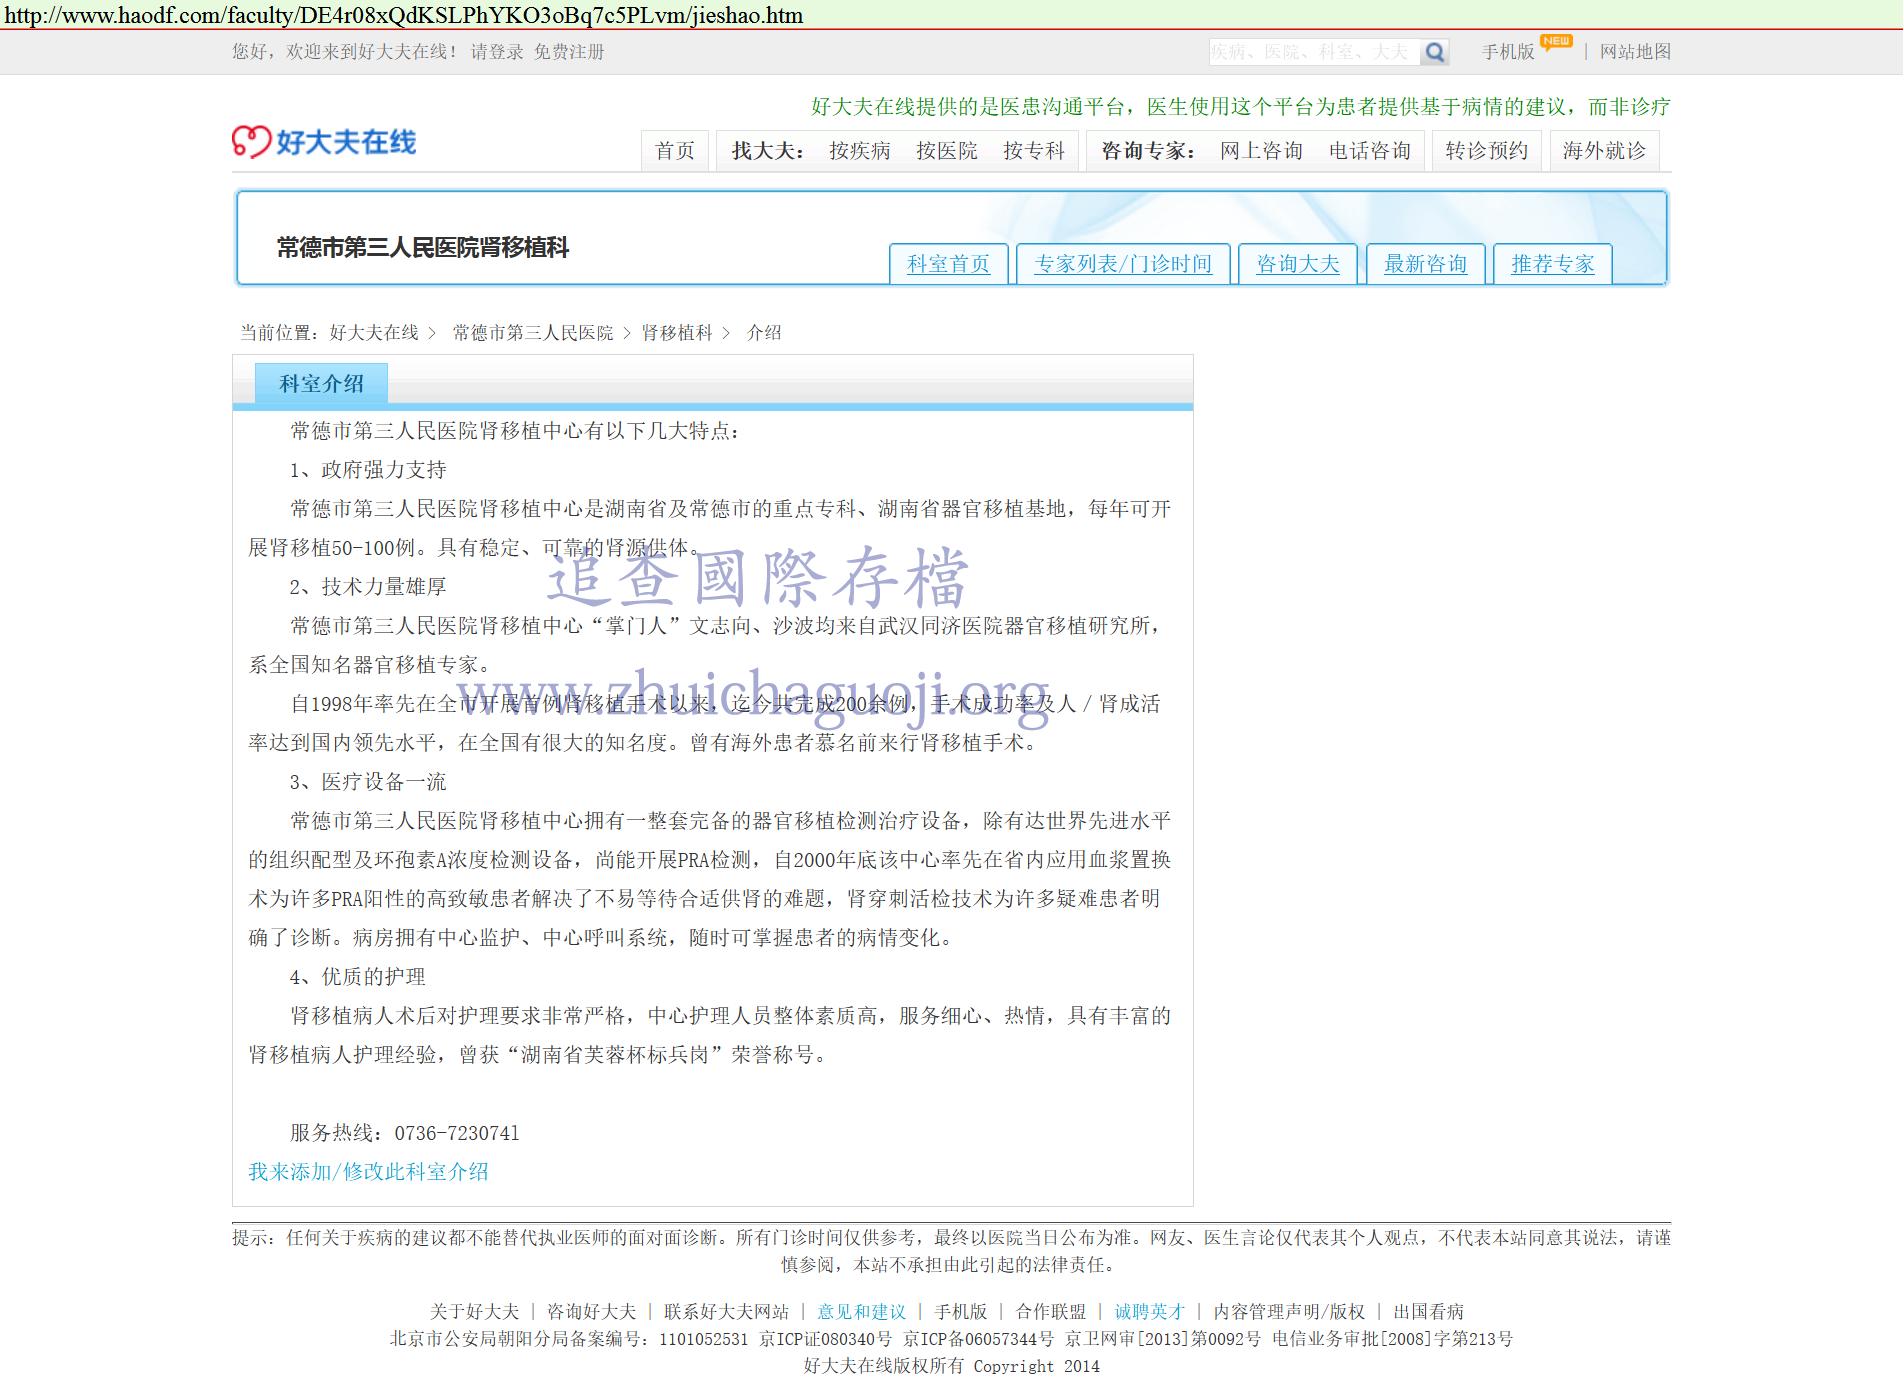Open 意见和建议 footer link
Screen dimensions: 1903x1388
click(x=861, y=1312)
